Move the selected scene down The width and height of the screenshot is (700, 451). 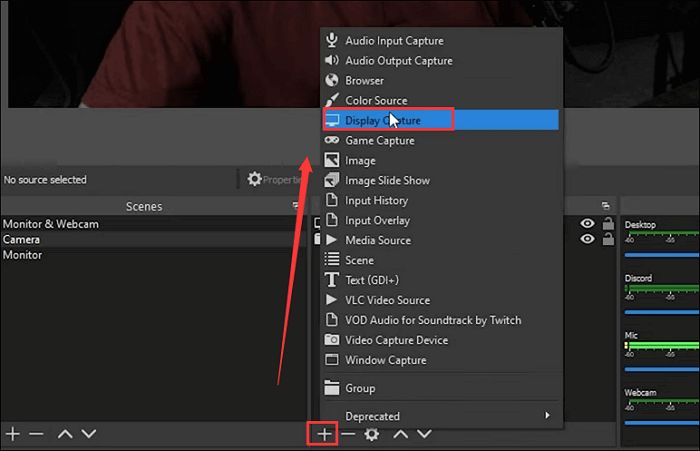pyautogui.click(x=89, y=434)
